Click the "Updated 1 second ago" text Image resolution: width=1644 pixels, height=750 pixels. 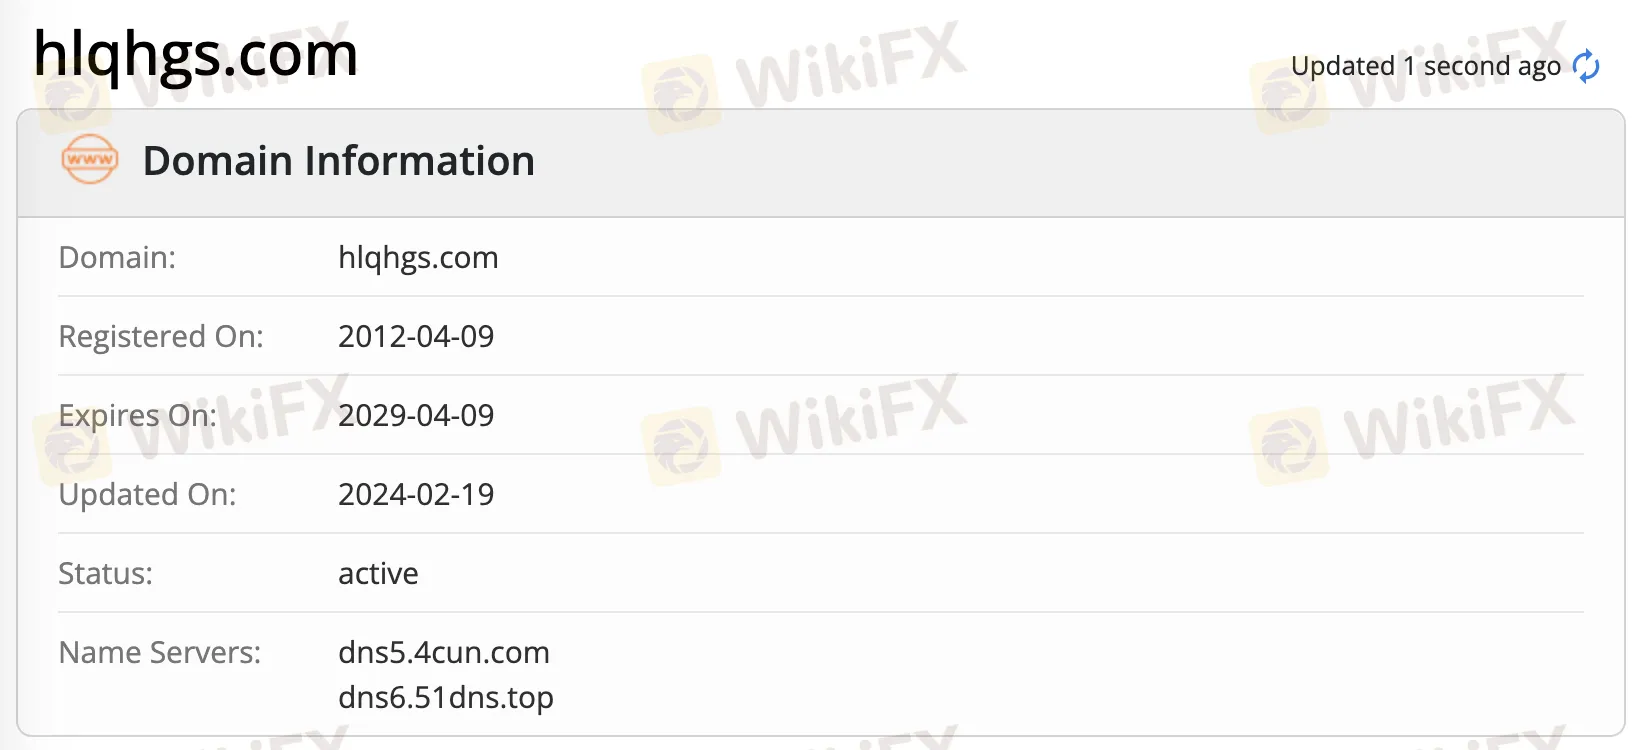click(x=1425, y=67)
